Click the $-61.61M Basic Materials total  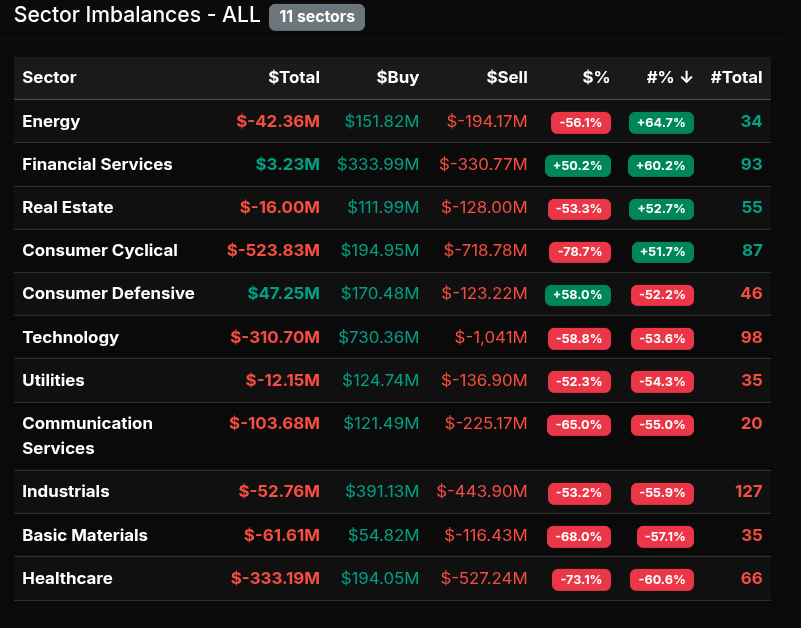click(282, 536)
